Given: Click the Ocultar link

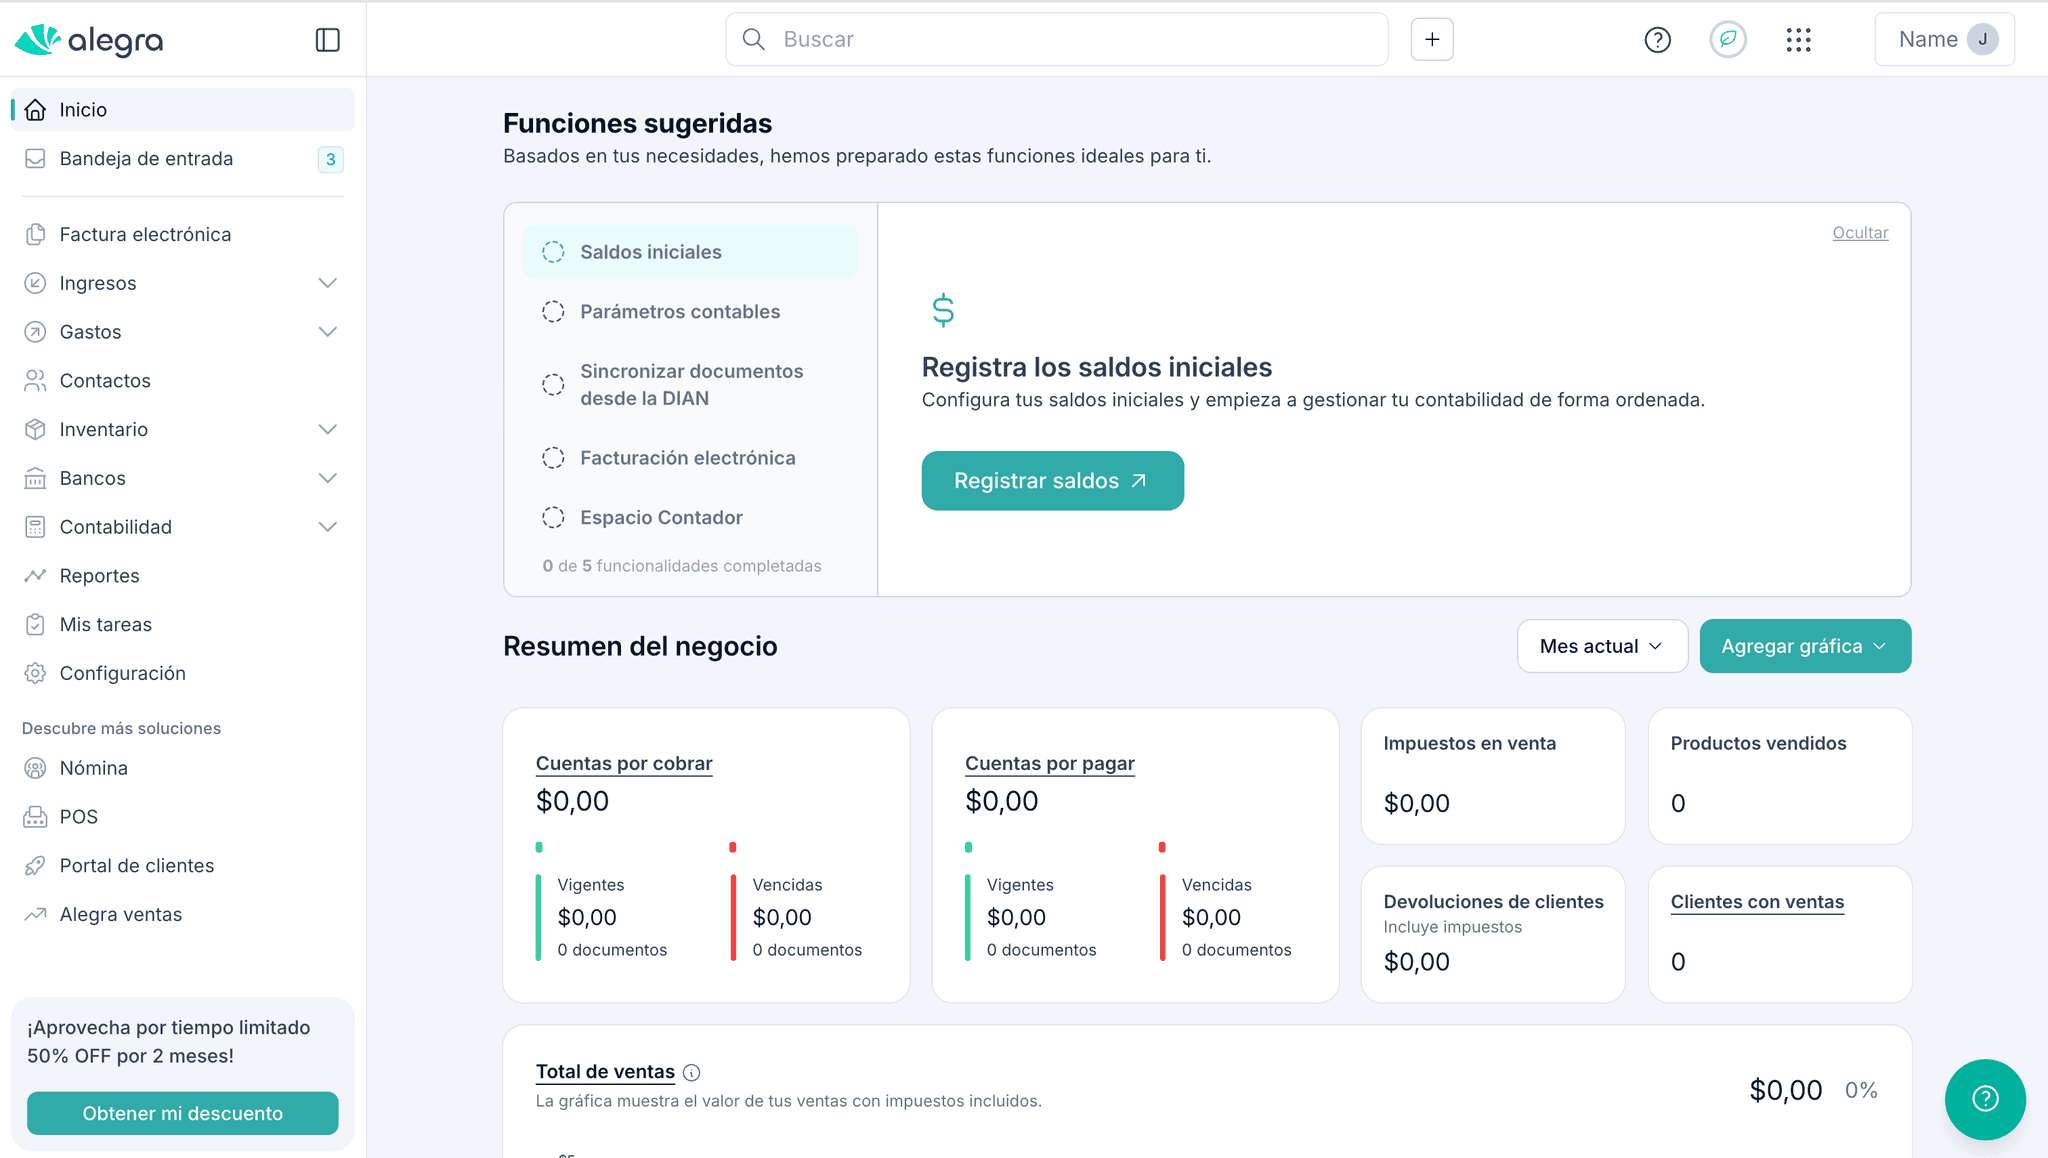Looking at the screenshot, I should click(x=1859, y=233).
